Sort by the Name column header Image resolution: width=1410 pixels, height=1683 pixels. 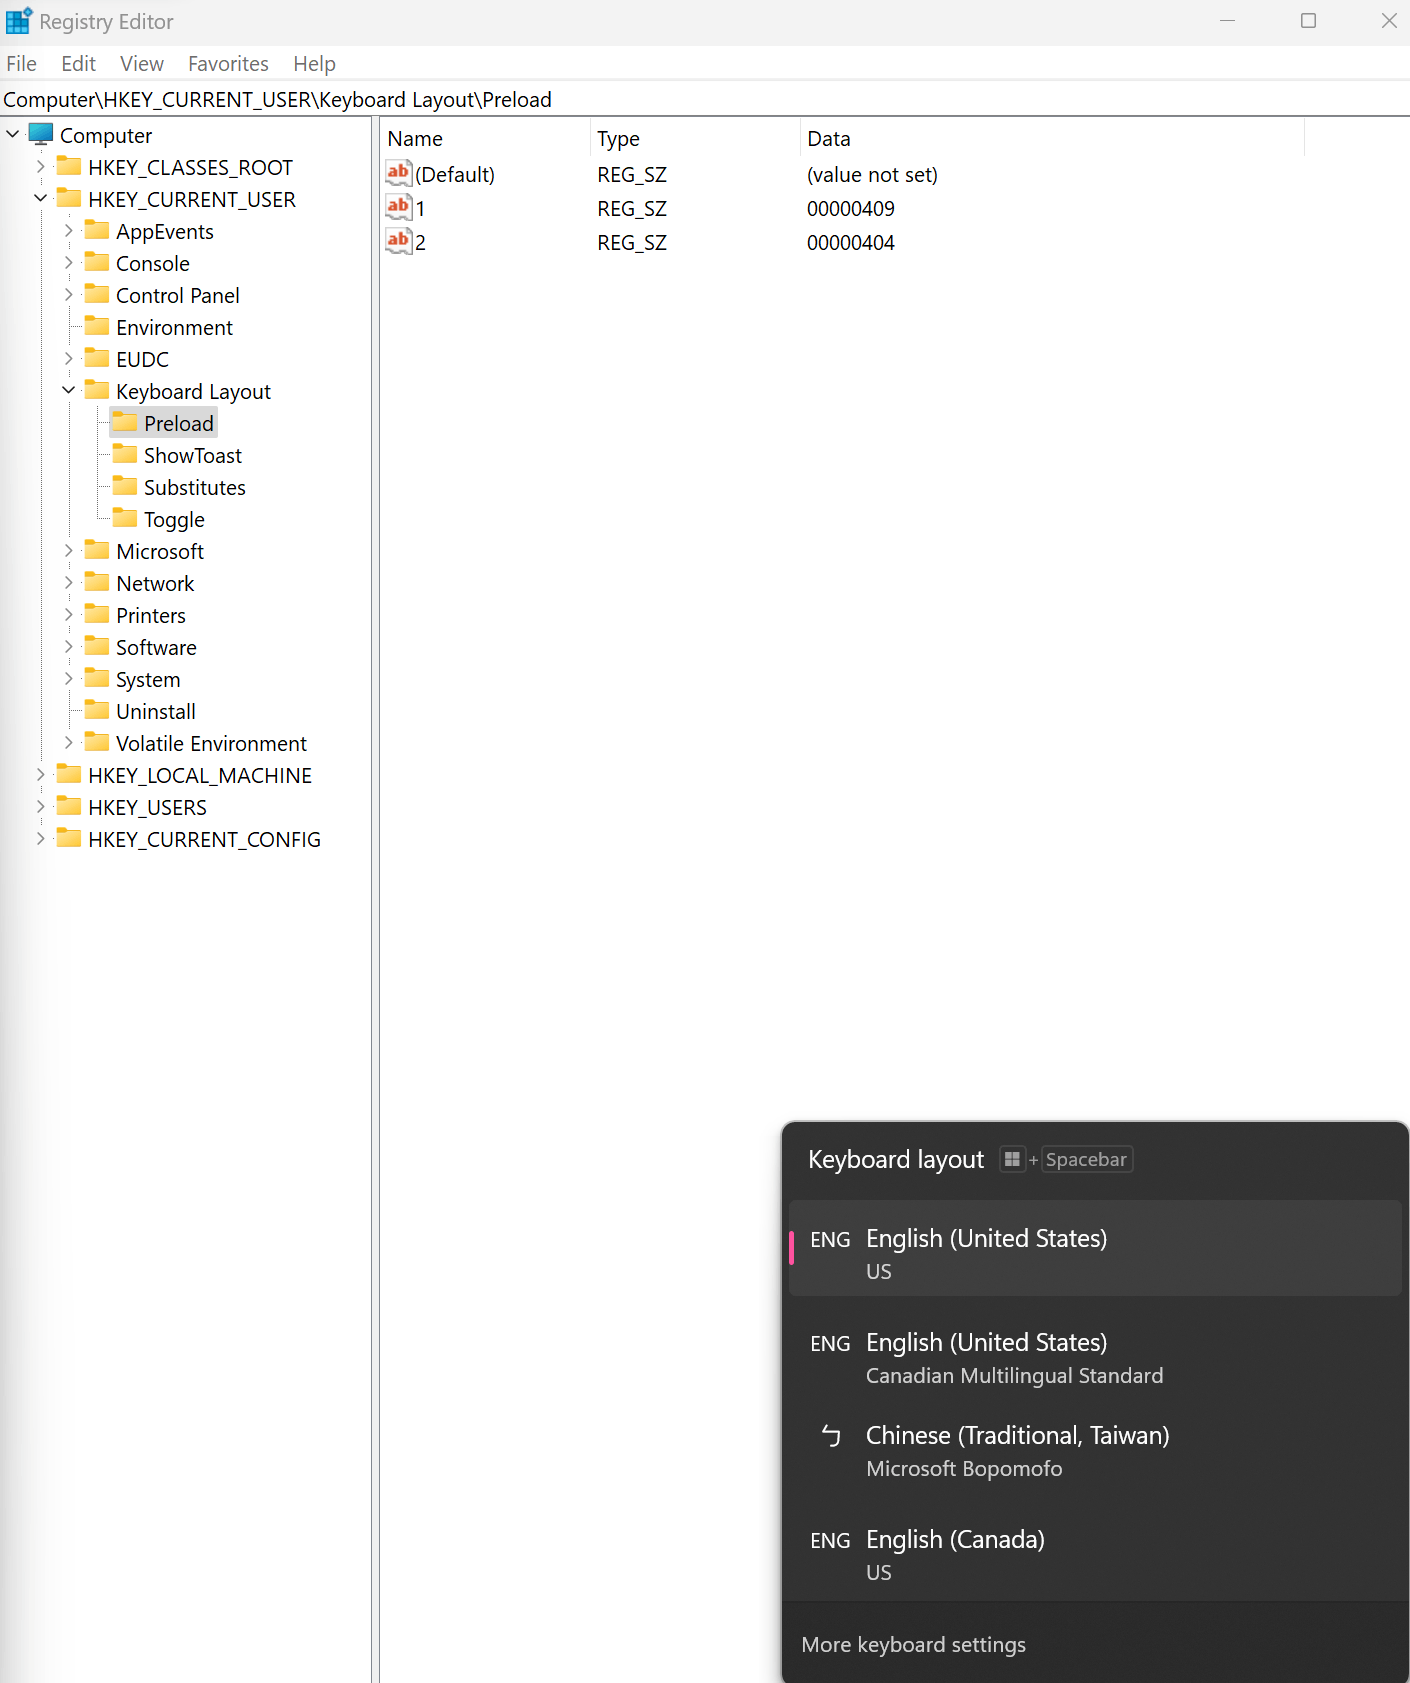485,139
